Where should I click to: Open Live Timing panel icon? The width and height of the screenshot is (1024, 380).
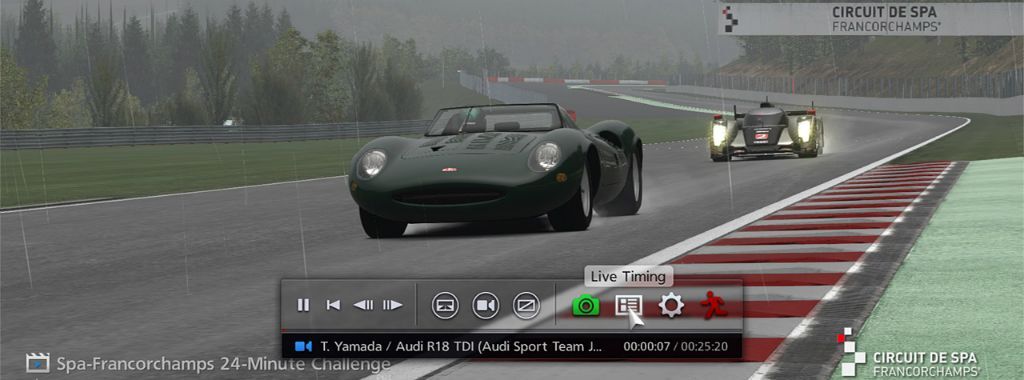coord(628,305)
